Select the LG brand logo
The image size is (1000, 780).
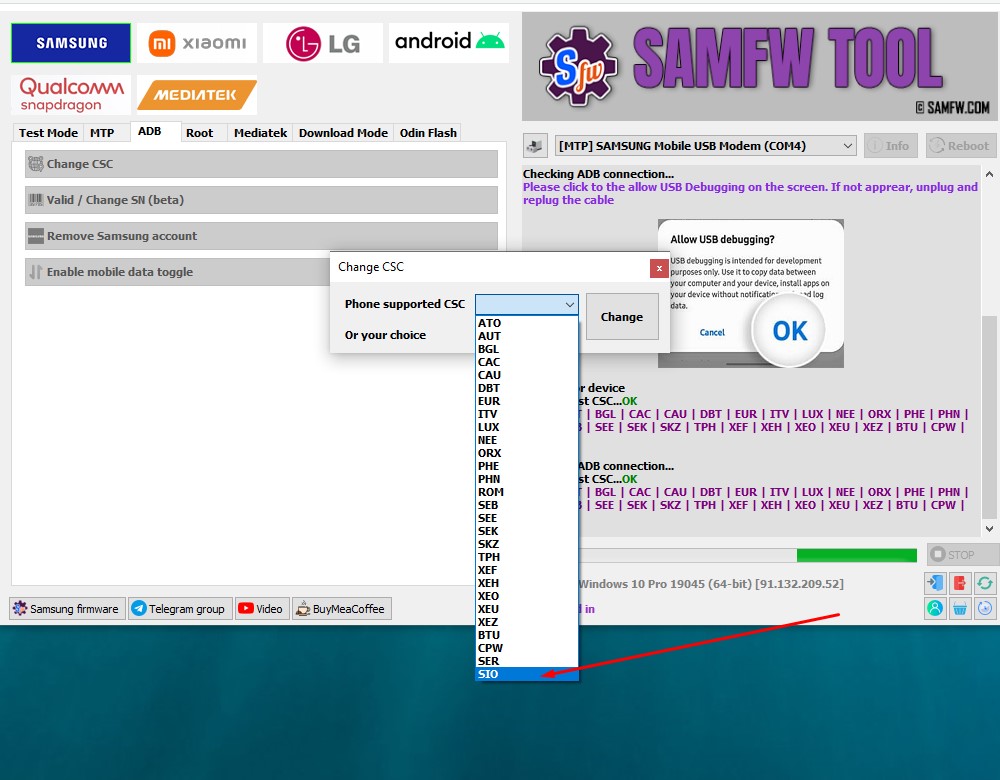323,43
